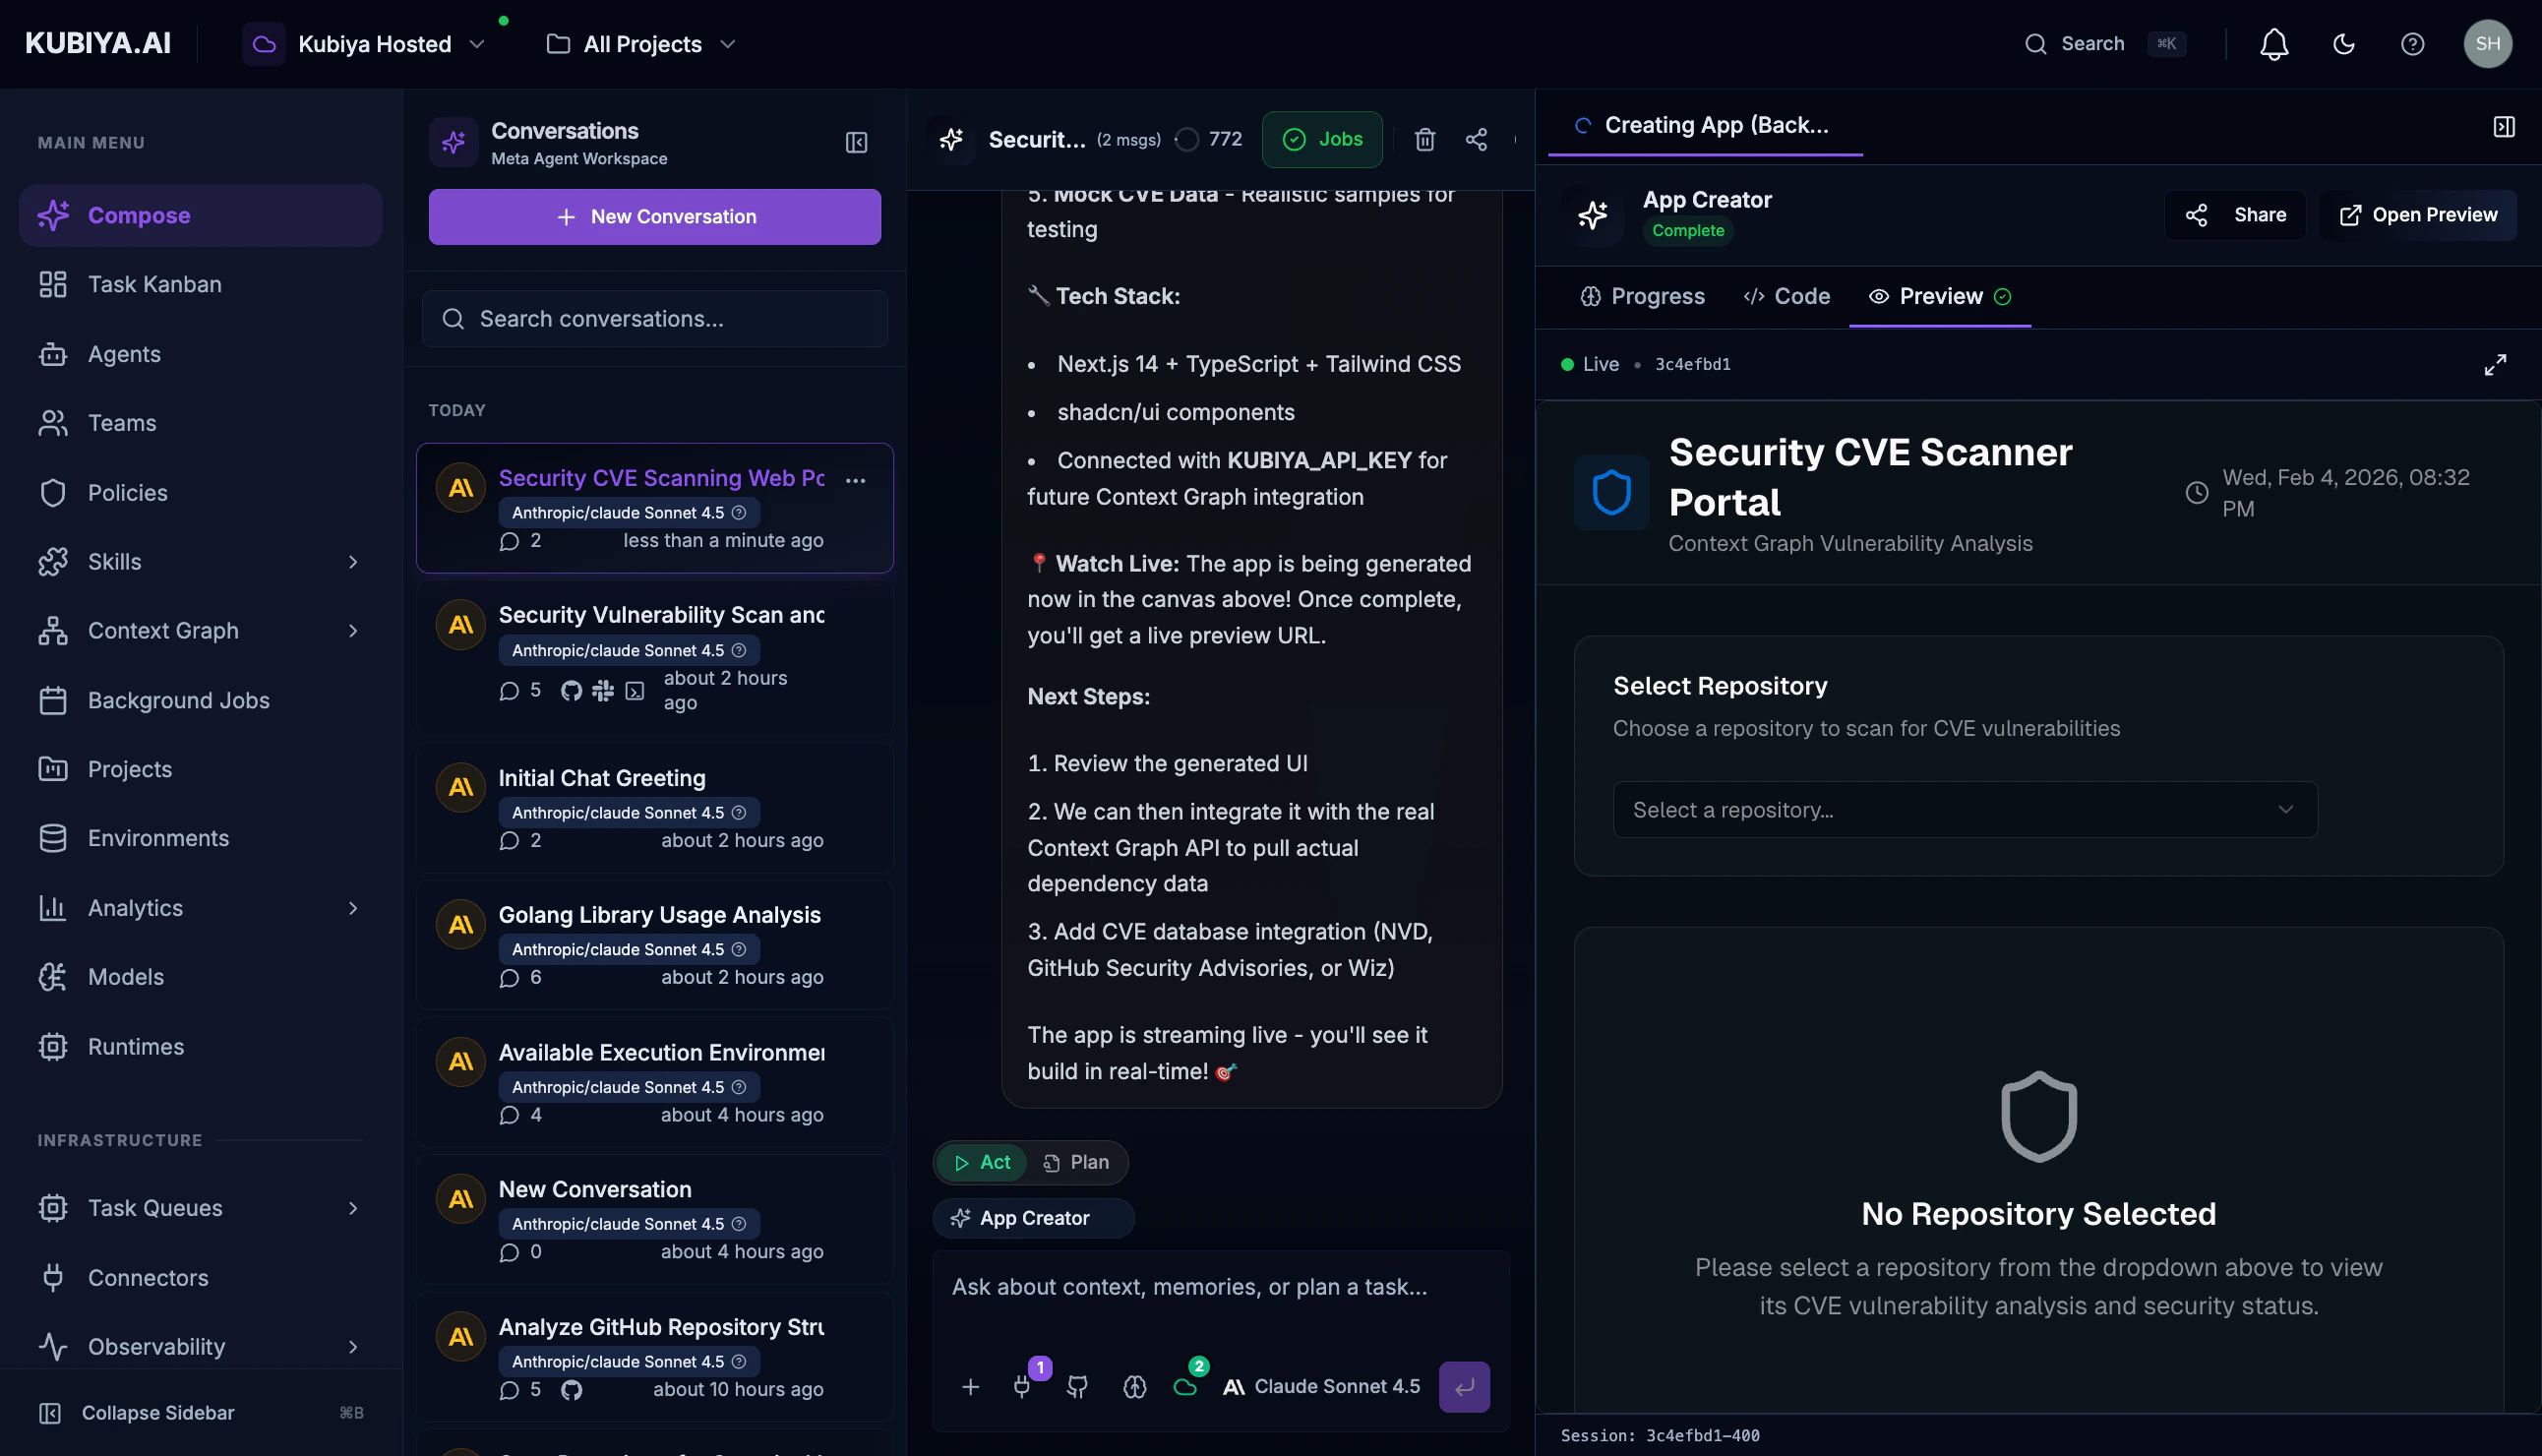This screenshot has width=2542, height=1456.
Task: Add an attachment with the plus icon
Action: click(970, 1386)
